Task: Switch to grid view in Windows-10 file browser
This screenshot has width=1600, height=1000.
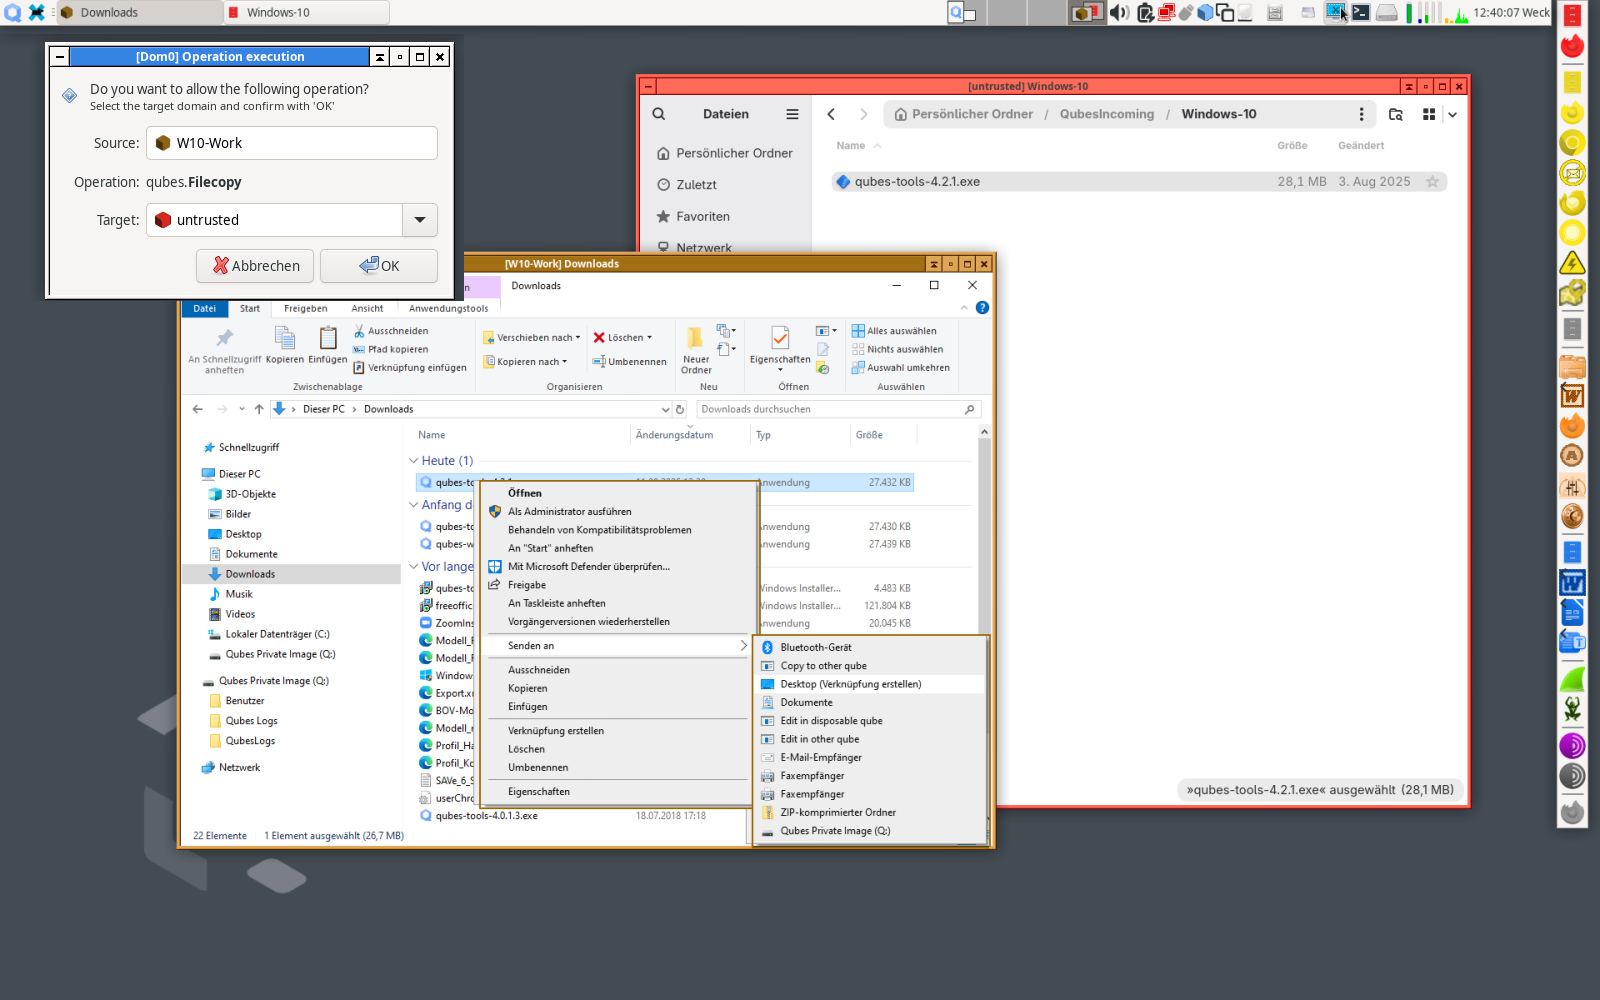Action: pos(1429,114)
